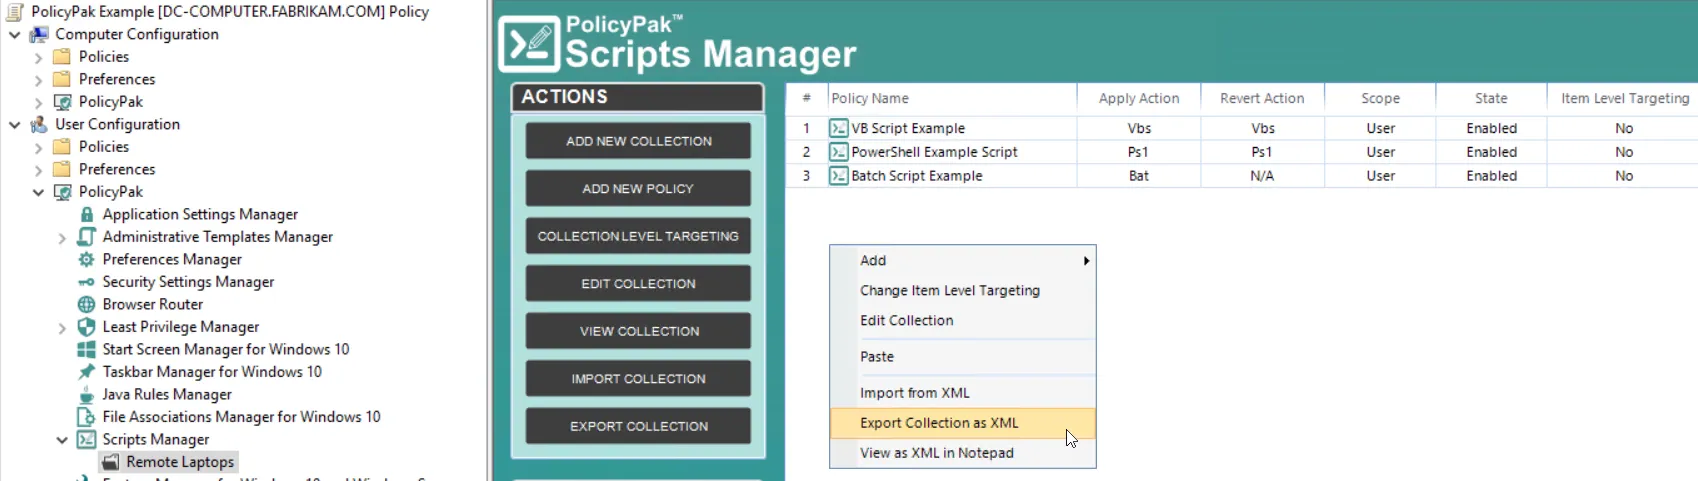Image resolution: width=1698 pixels, height=481 pixels.
Task: Expand Administrative Templates Manager node
Action: pos(62,238)
